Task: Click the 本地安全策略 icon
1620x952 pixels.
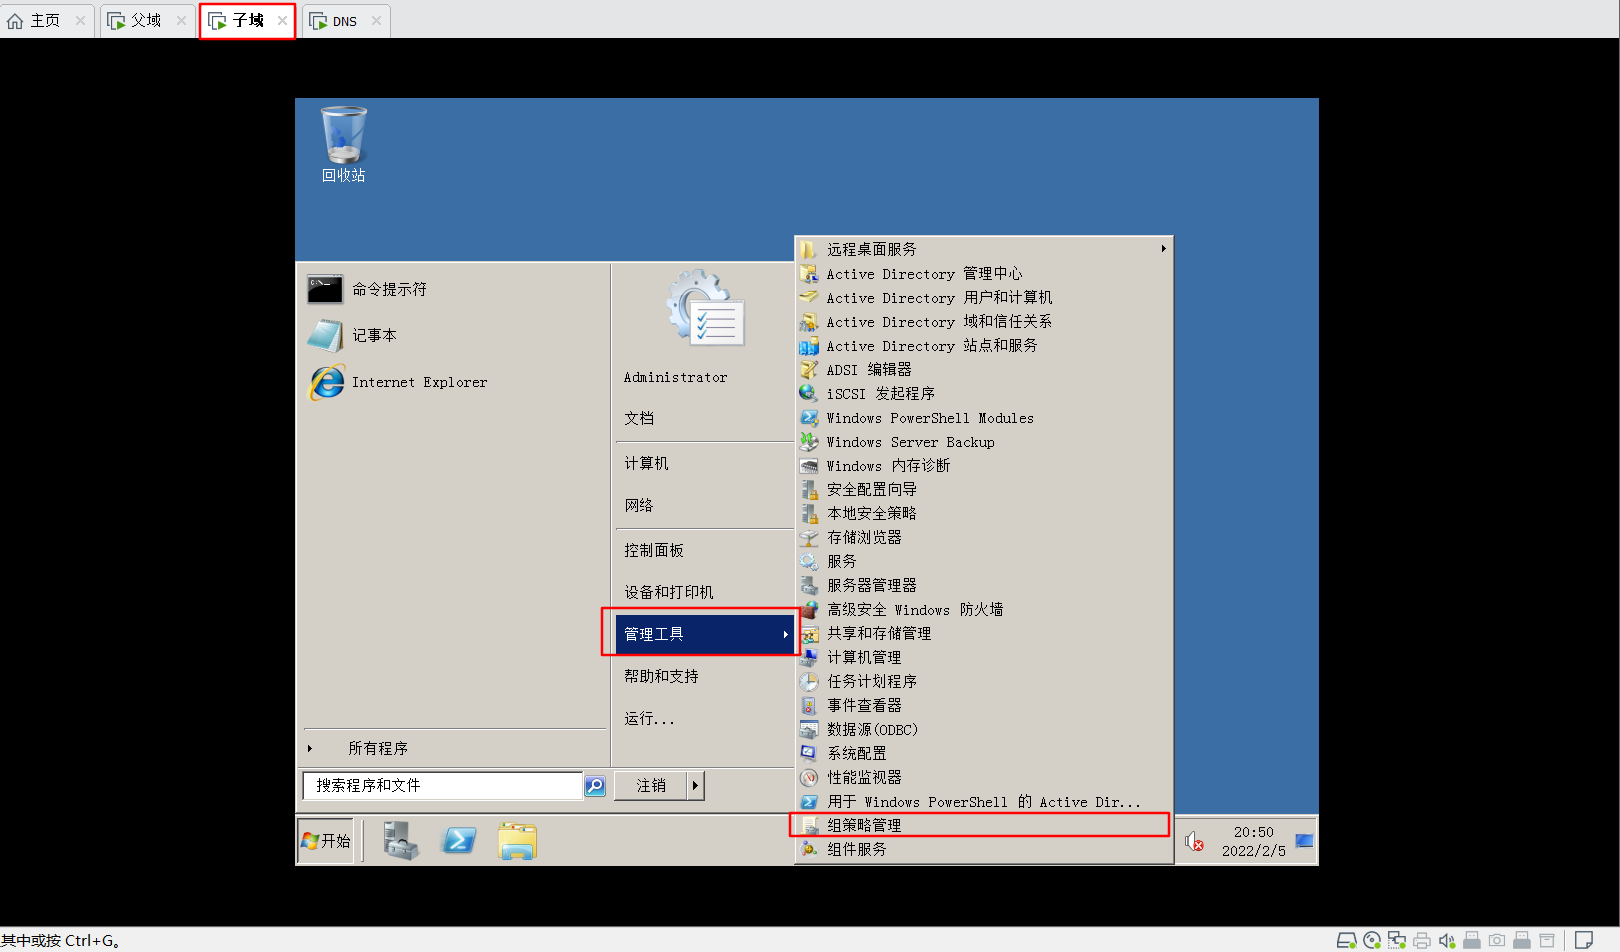Action: tap(809, 514)
